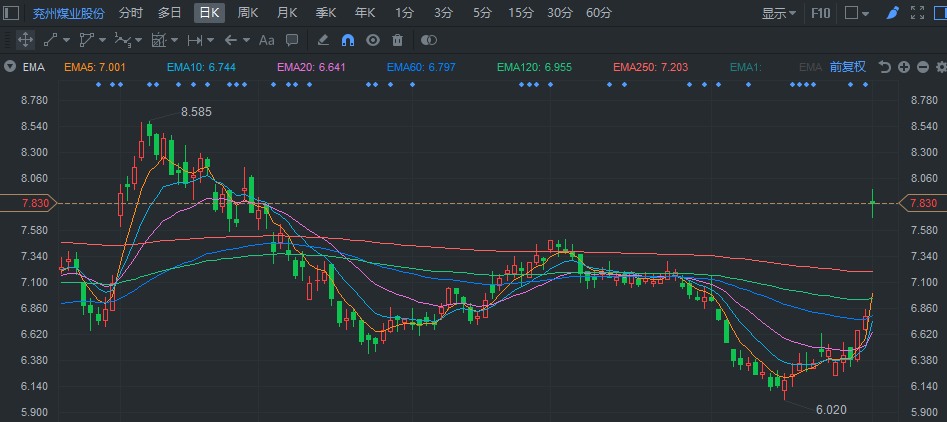Screen dimensions: 947x422
Task: Select the wave pattern drawing tool
Action: tap(123, 40)
